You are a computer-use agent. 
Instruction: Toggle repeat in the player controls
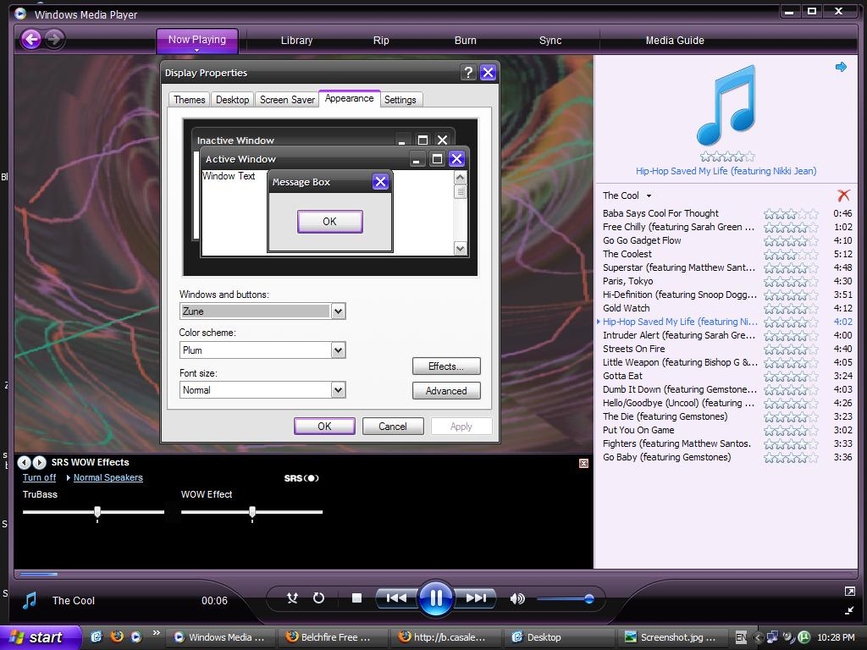pos(318,598)
